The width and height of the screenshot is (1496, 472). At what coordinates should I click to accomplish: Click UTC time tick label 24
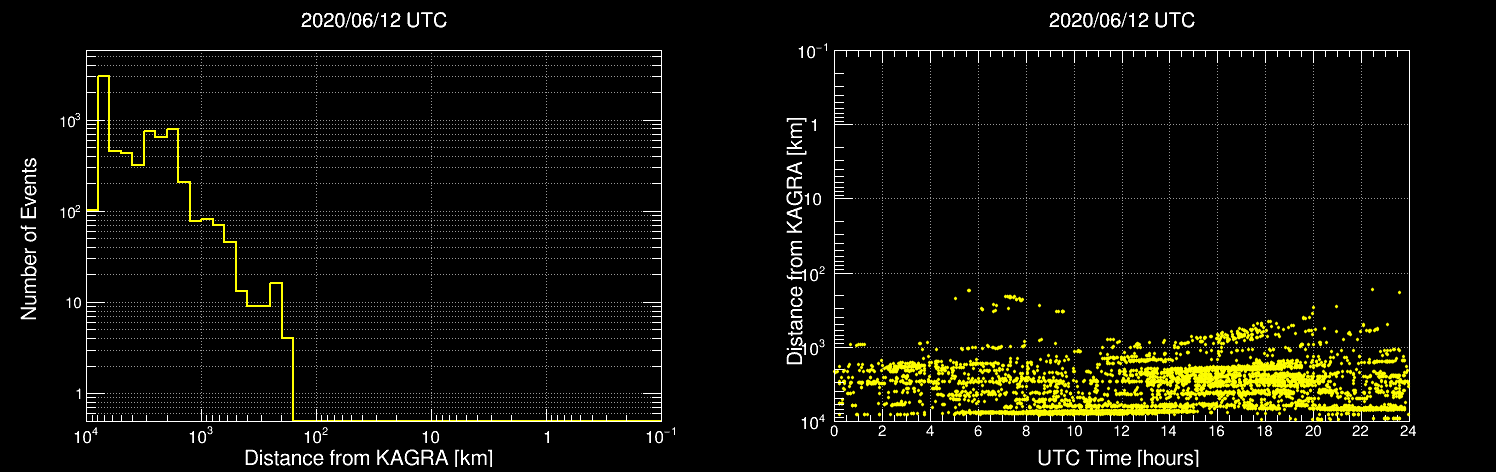pyautogui.click(x=1408, y=431)
